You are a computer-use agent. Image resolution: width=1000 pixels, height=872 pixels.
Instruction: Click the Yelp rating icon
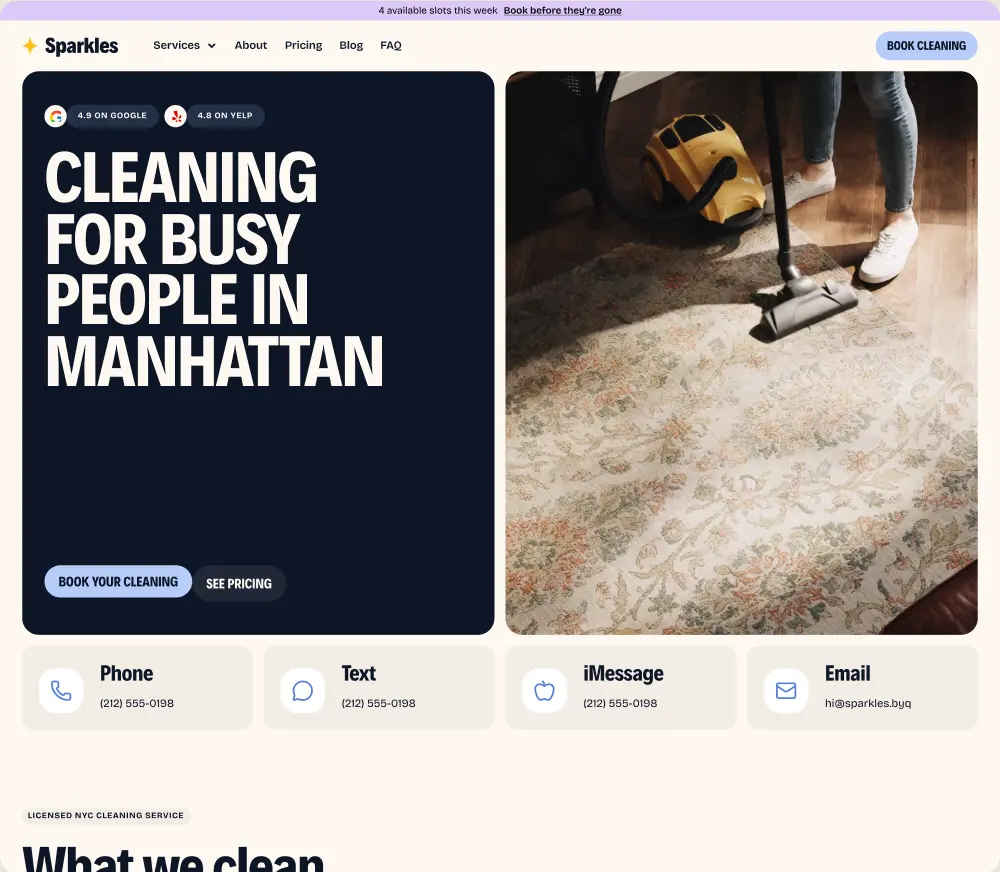point(175,116)
